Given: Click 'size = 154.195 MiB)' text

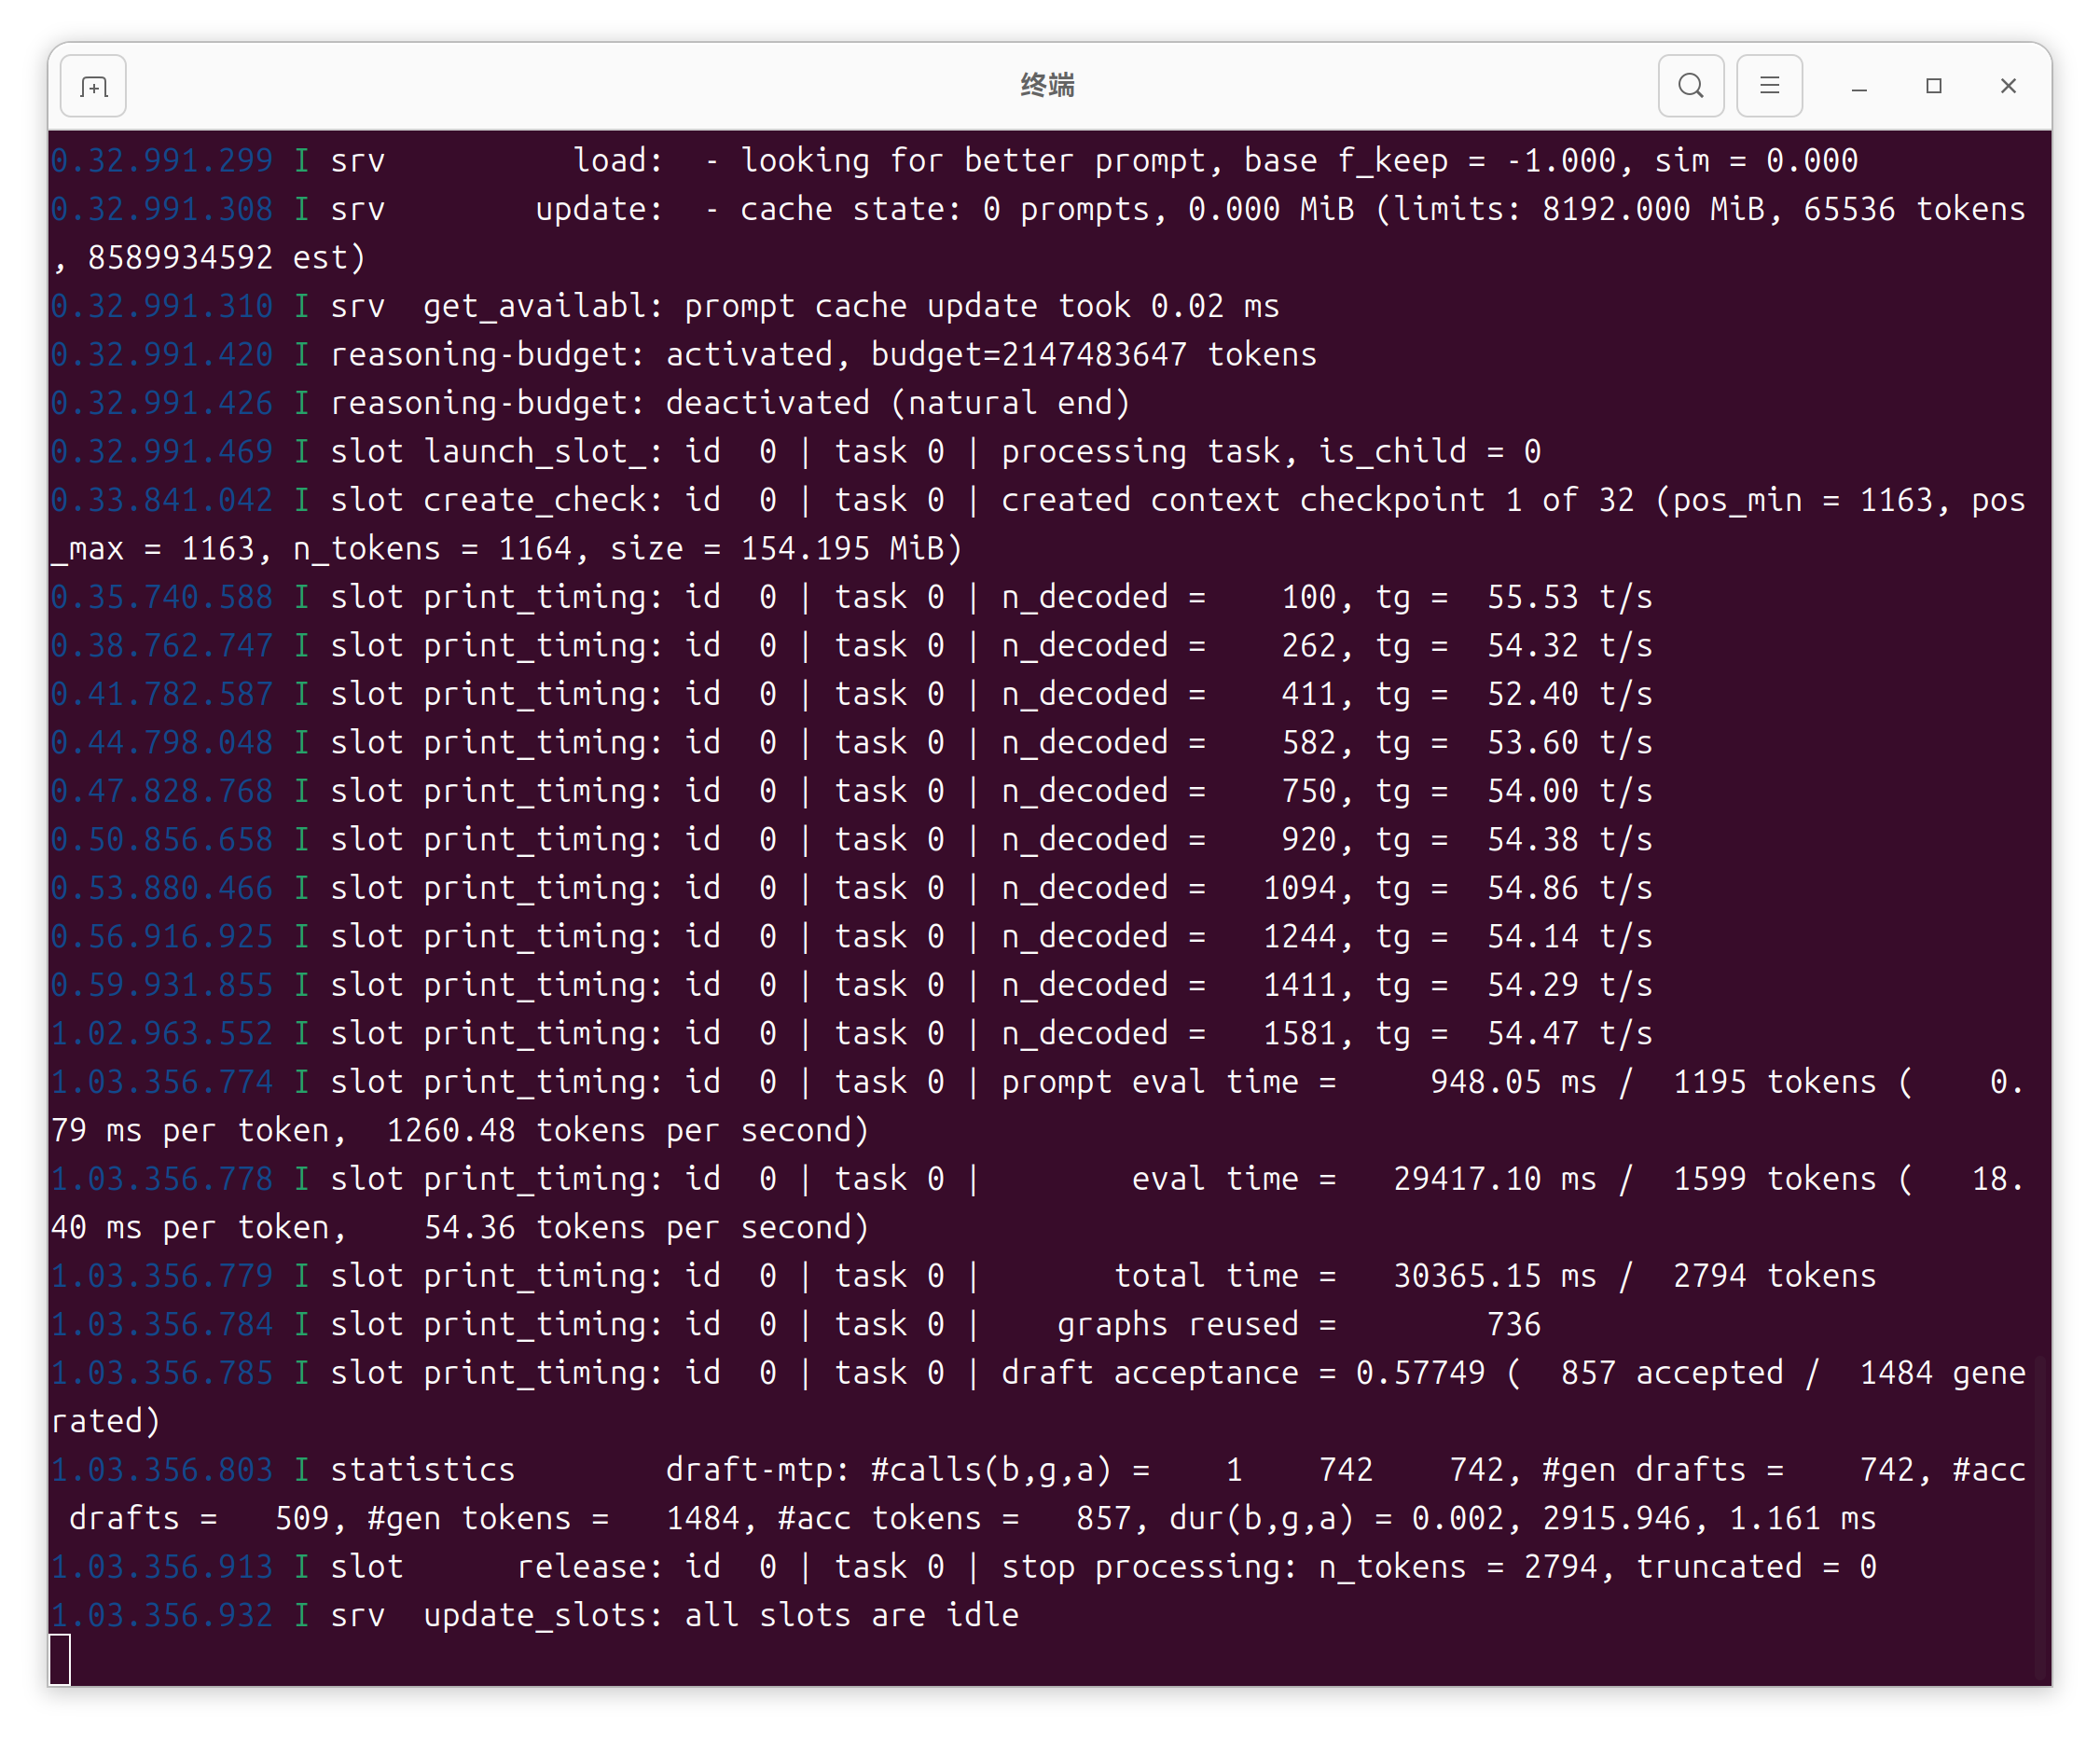Looking at the screenshot, I should pyautogui.click(x=787, y=549).
